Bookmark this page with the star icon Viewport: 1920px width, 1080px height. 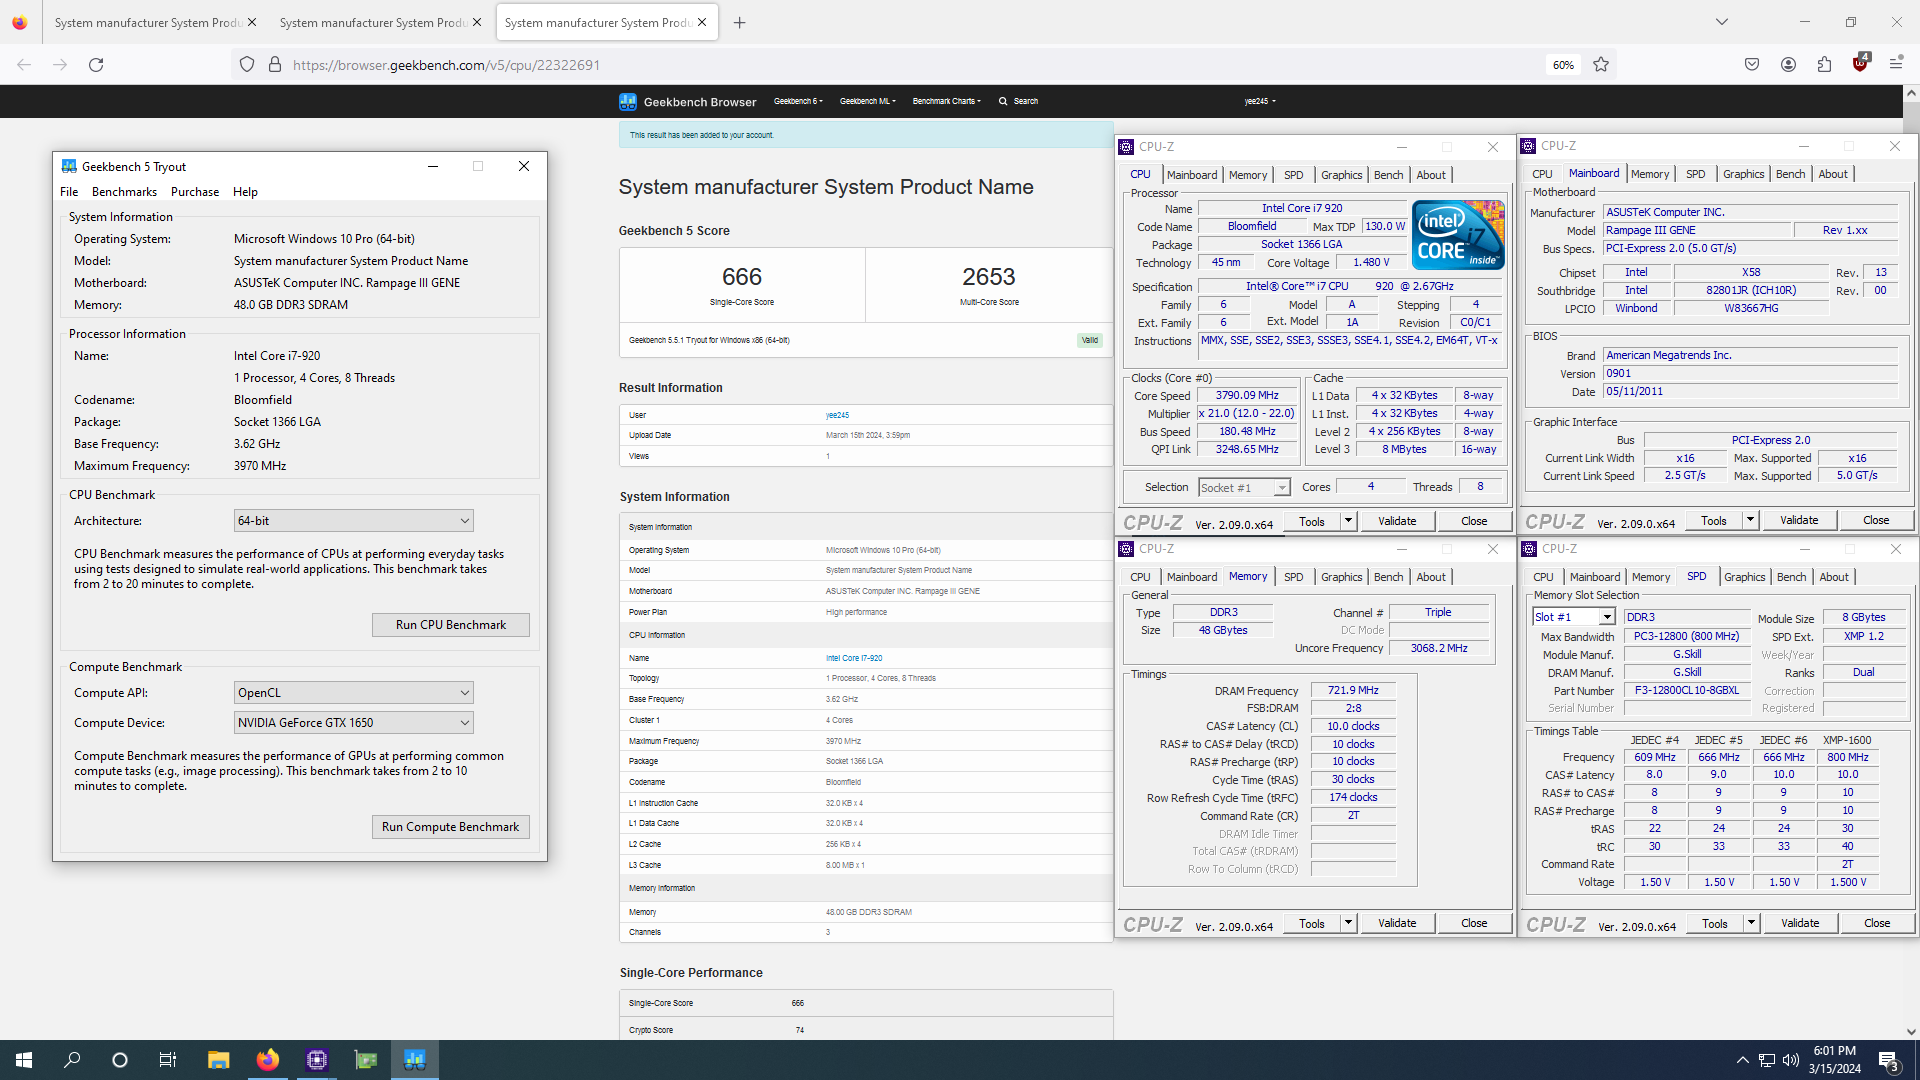(1601, 65)
